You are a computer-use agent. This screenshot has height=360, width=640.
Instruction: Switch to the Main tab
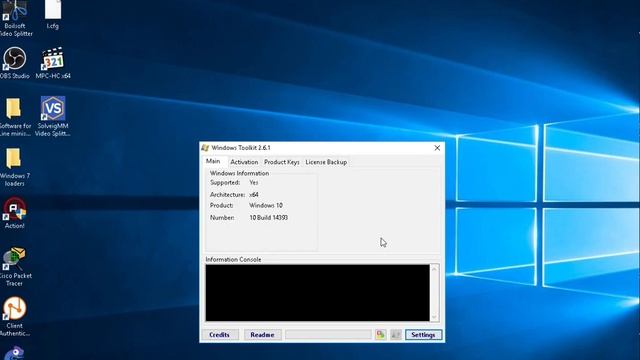[x=213, y=161]
